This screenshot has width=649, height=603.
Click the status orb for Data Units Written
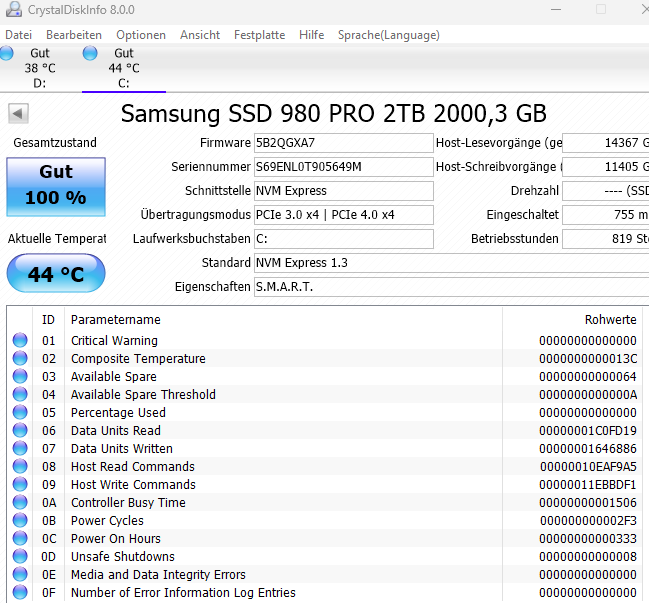coord(20,448)
